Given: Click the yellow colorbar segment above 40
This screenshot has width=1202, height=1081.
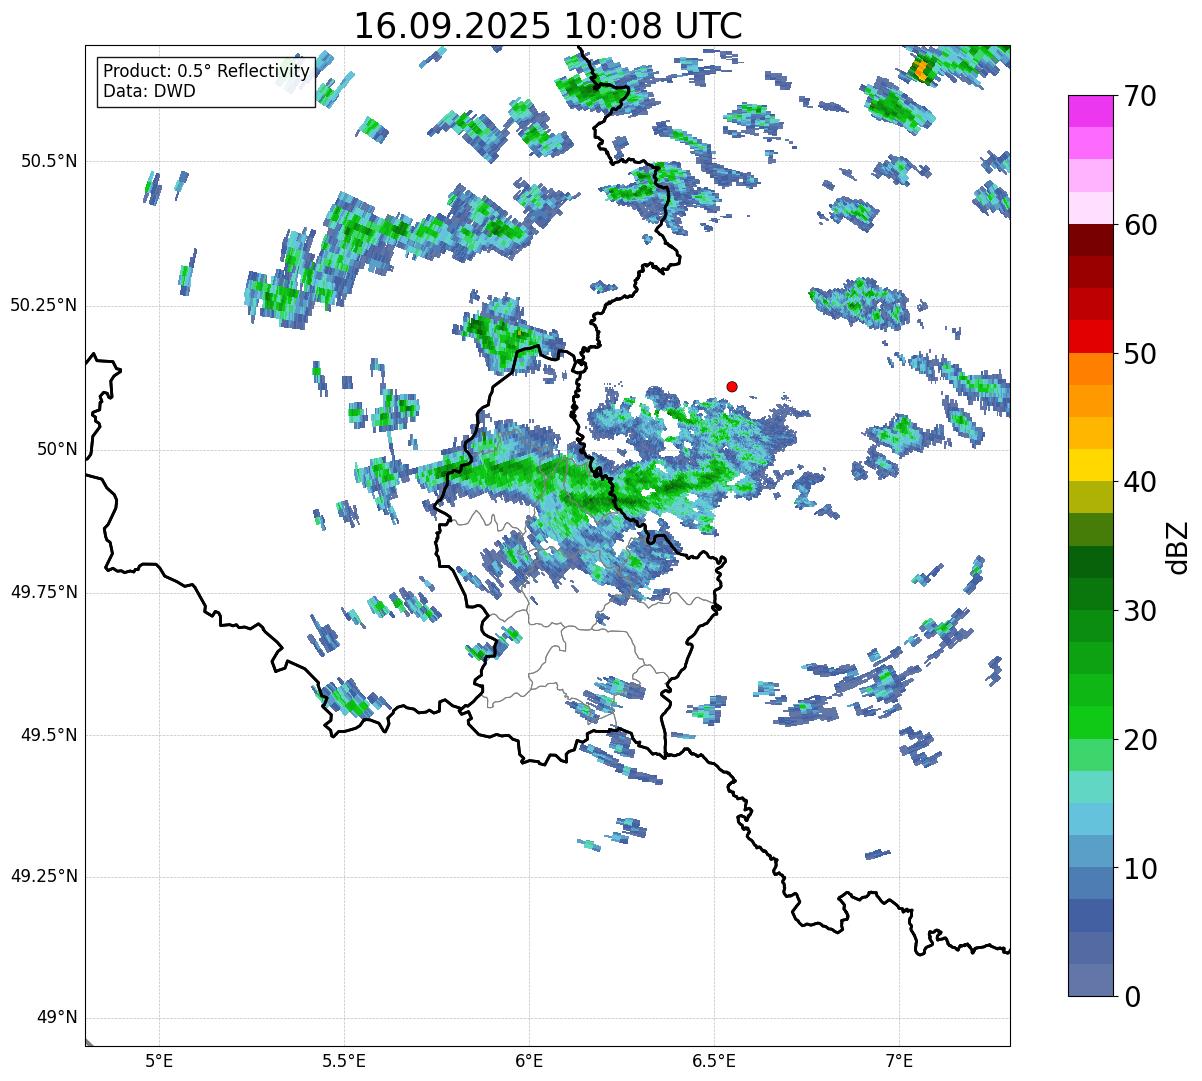Looking at the screenshot, I should 1091,465.
